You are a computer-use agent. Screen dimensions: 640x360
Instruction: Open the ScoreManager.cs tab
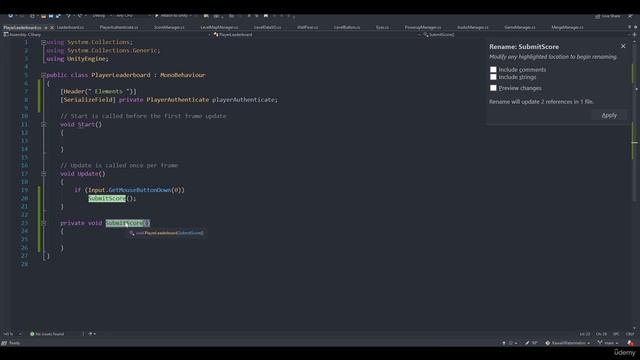pyautogui.click(x=169, y=27)
